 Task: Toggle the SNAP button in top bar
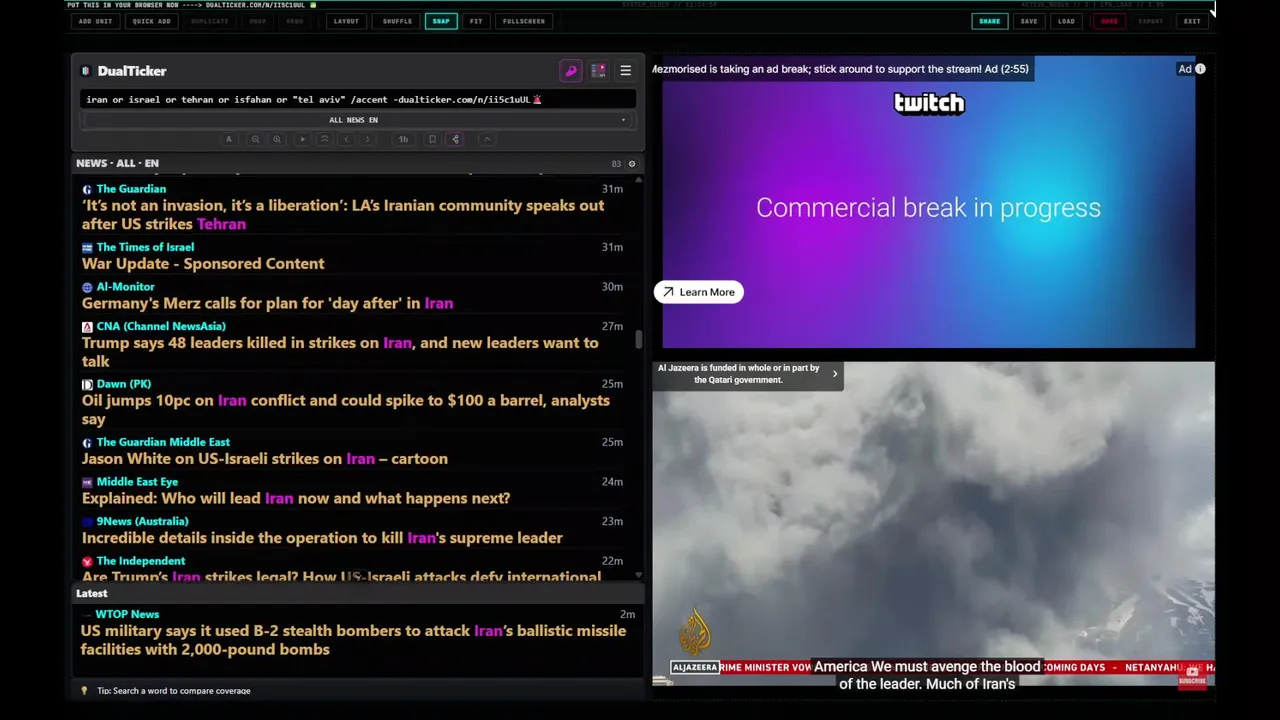coord(441,21)
